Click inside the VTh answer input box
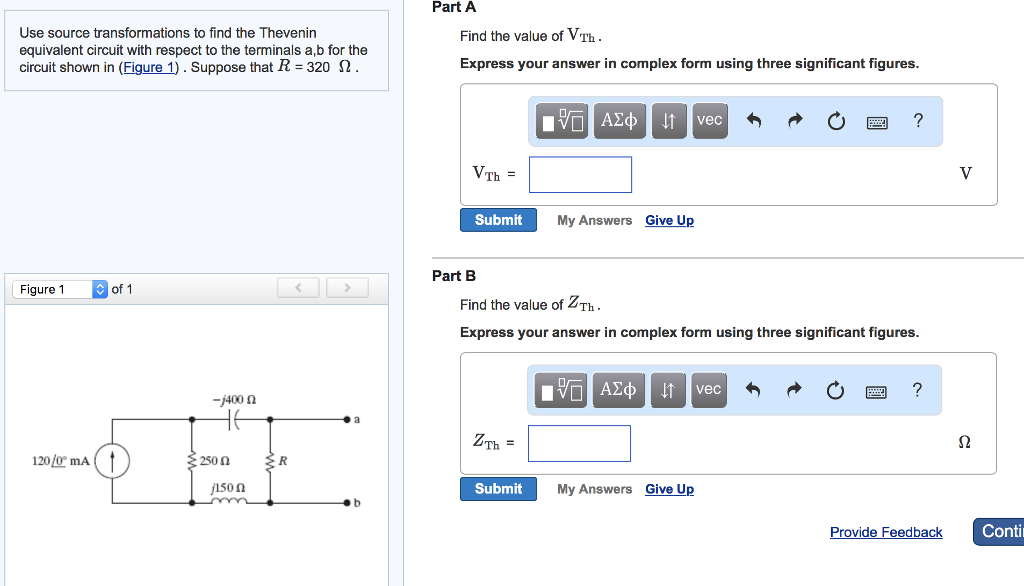This screenshot has height=586, width=1024. click(580, 174)
